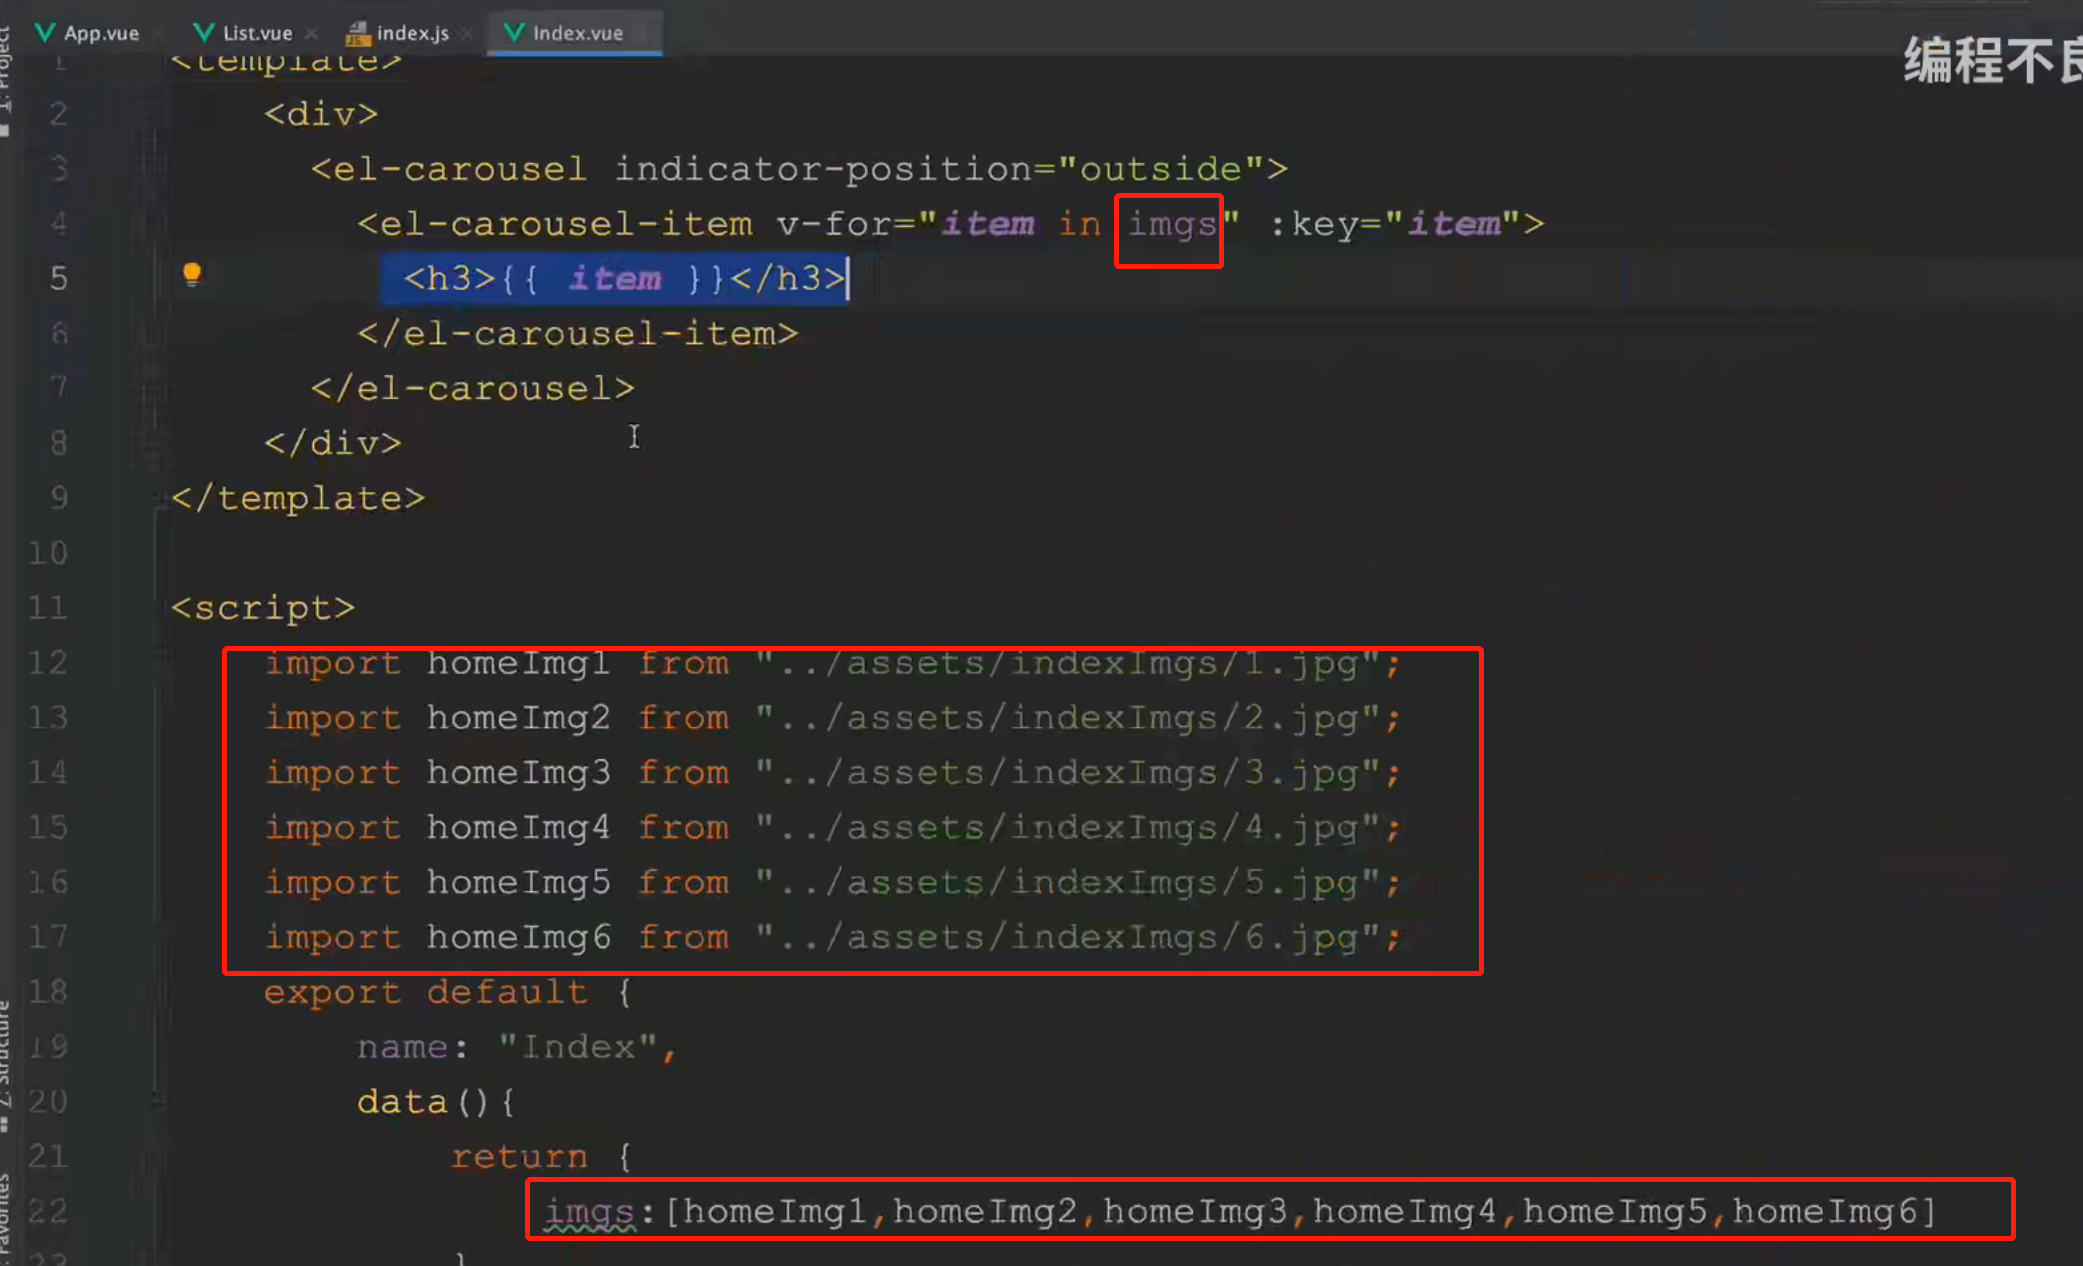Close the List.vue tab

(312, 33)
